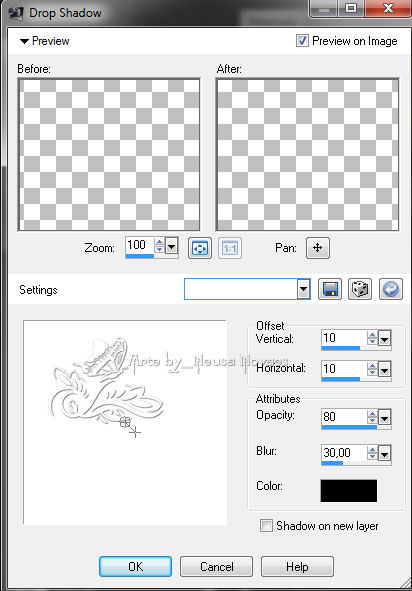Click the Reset to default arrow icon
Image resolution: width=412 pixels, height=591 pixels.
[x=391, y=289]
